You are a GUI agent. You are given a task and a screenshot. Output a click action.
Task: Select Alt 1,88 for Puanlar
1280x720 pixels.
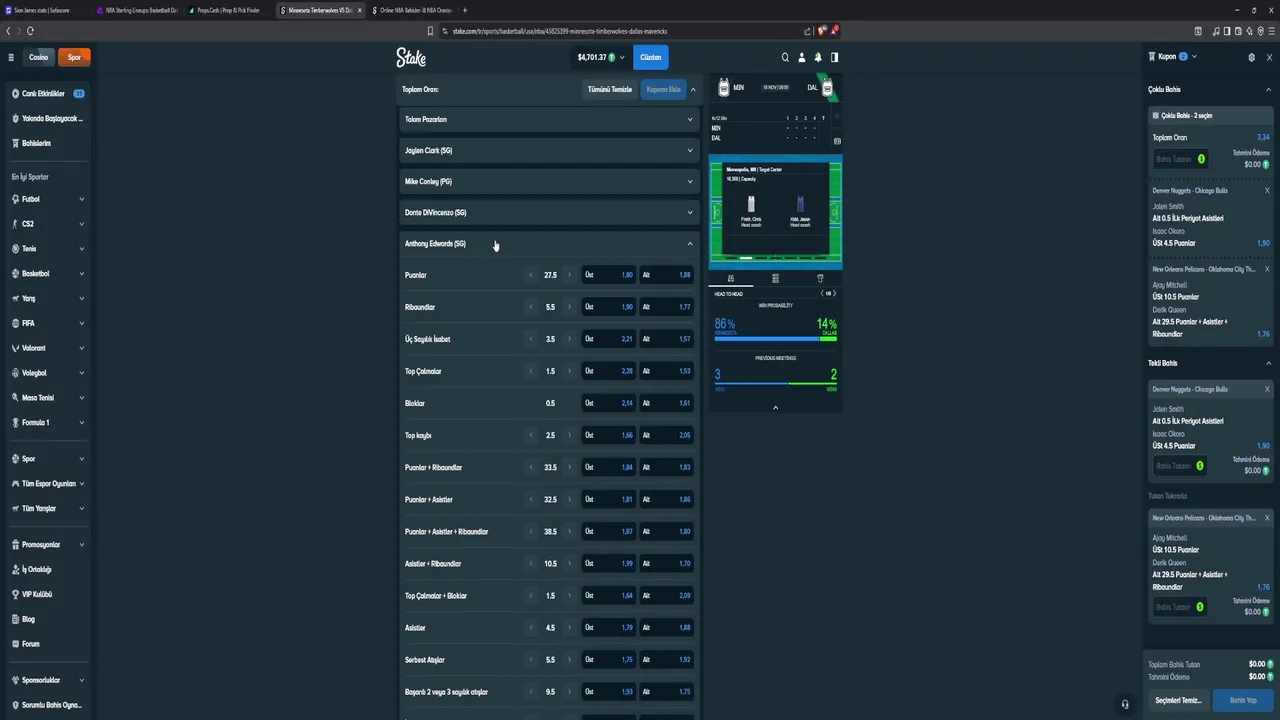[666, 275]
